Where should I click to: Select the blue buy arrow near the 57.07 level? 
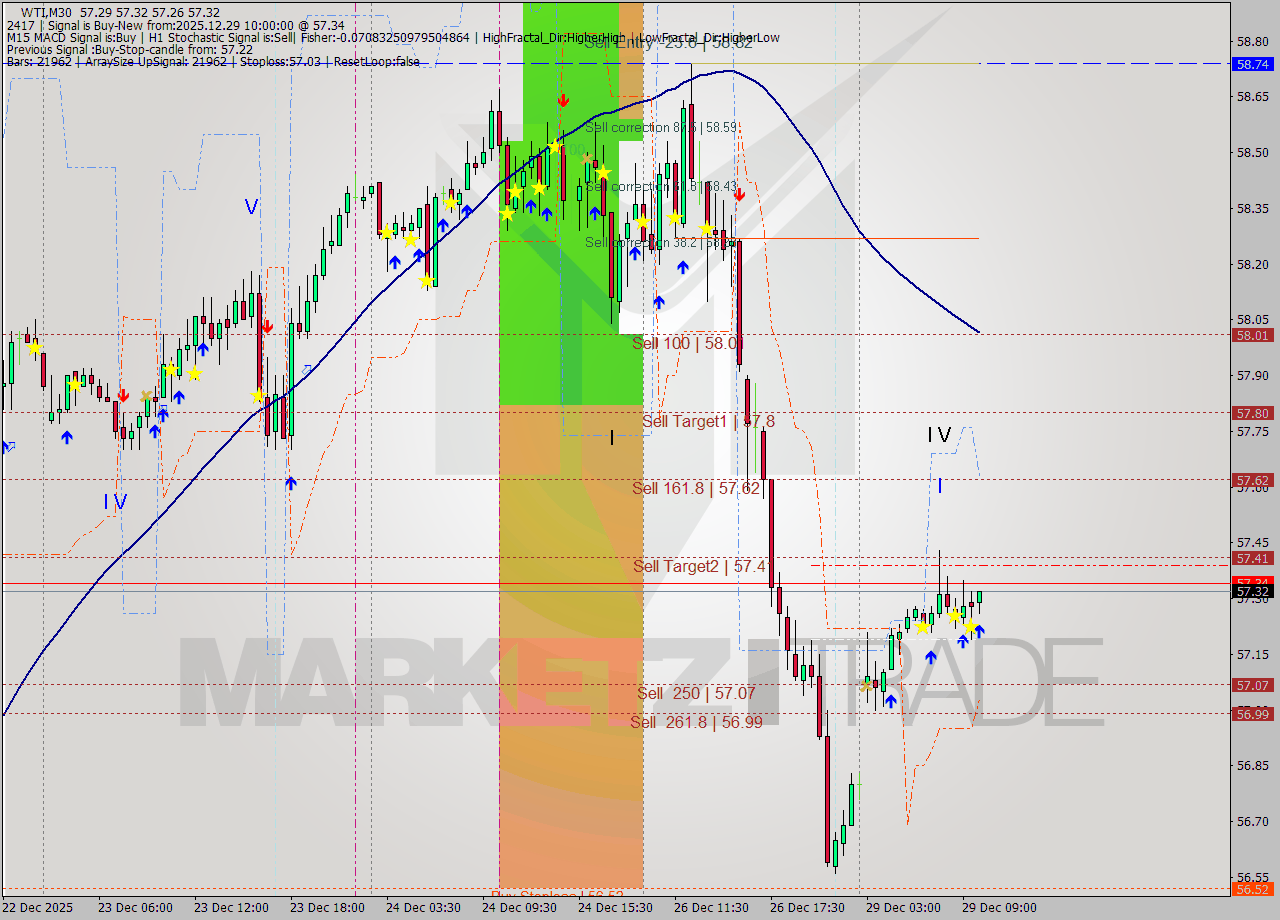tap(891, 700)
